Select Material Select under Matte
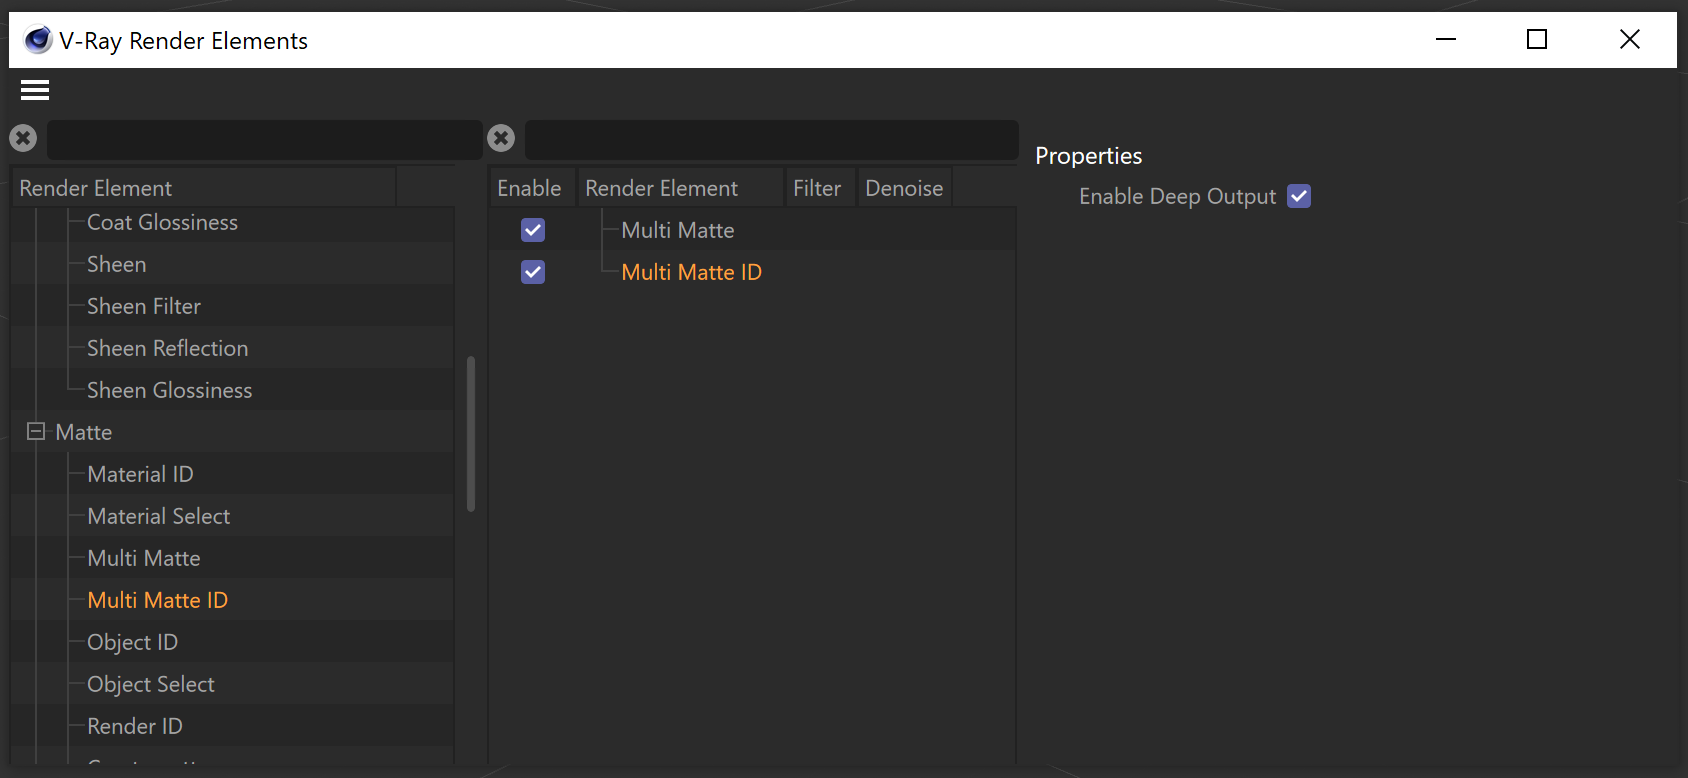The width and height of the screenshot is (1688, 778). point(158,516)
